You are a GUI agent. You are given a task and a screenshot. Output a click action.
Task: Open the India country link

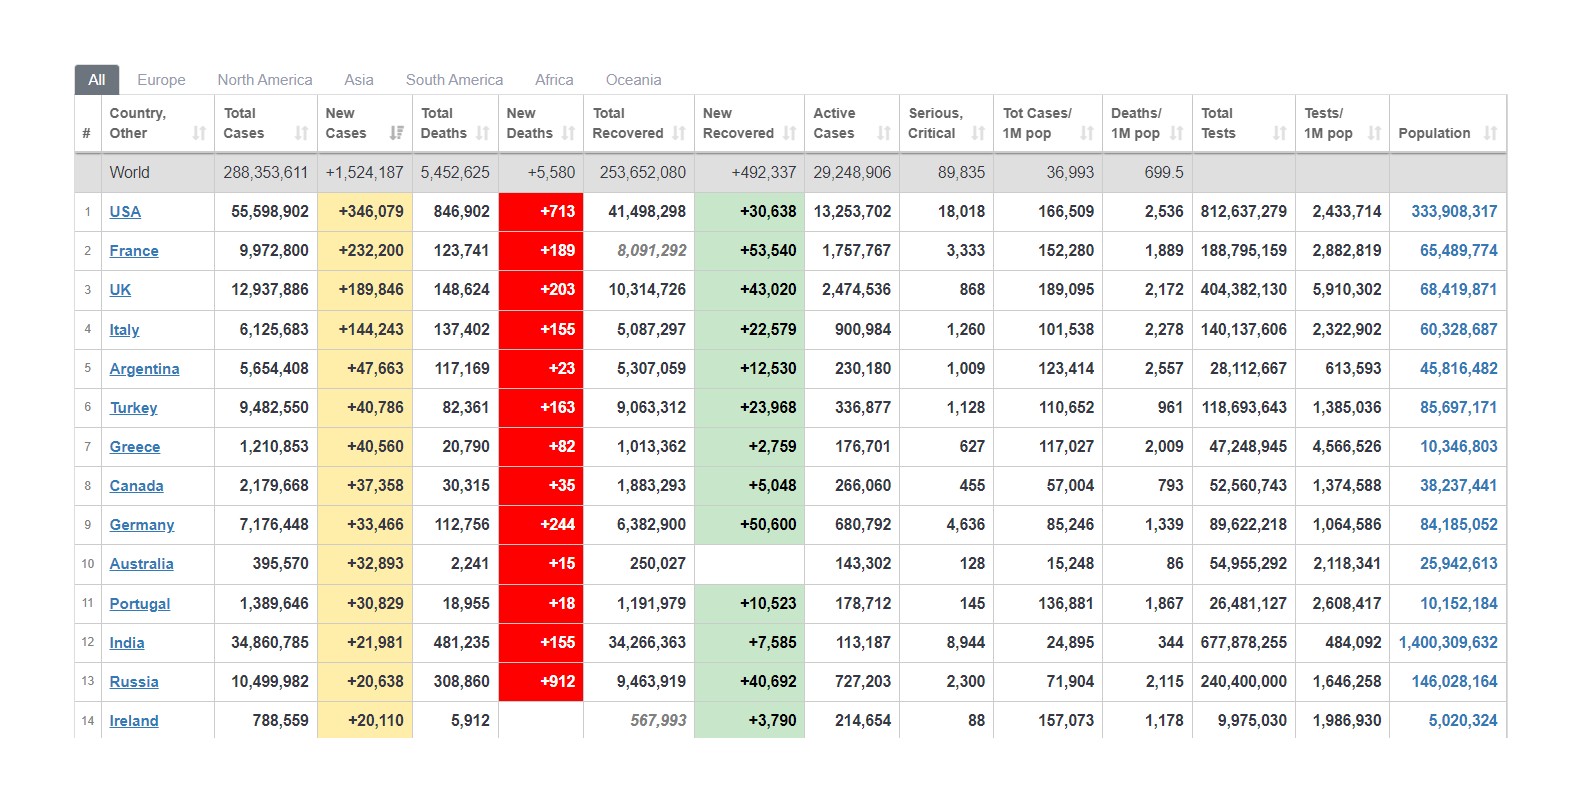pos(127,643)
